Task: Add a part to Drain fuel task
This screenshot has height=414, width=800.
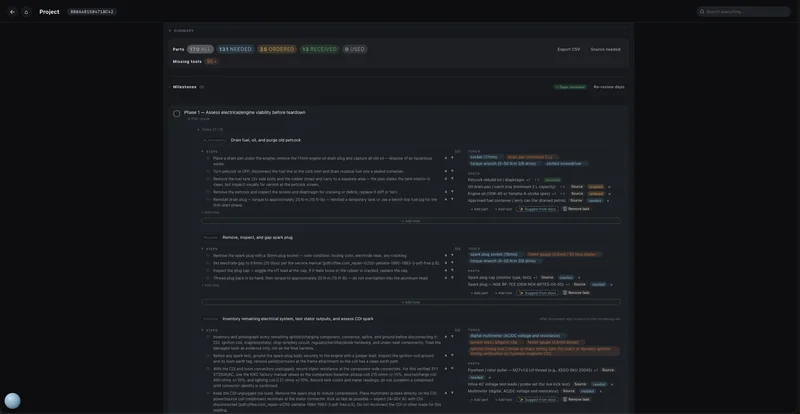Action: (x=479, y=209)
